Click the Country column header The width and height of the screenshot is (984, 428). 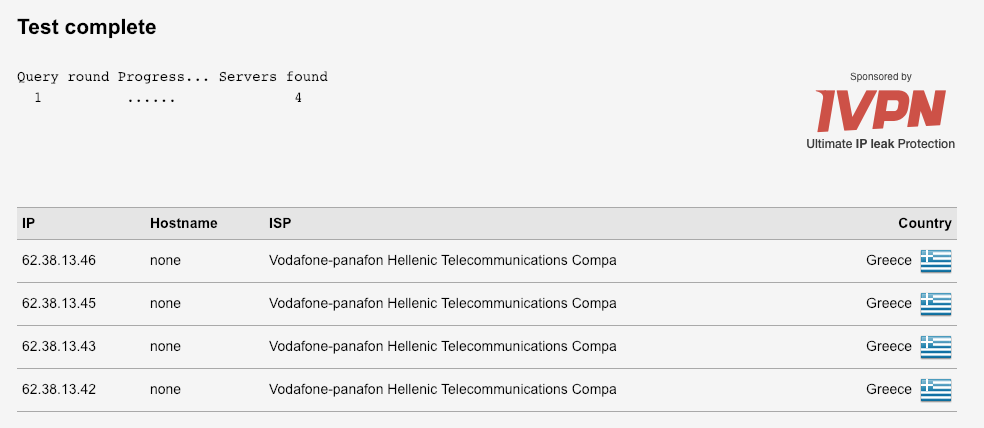[924, 223]
